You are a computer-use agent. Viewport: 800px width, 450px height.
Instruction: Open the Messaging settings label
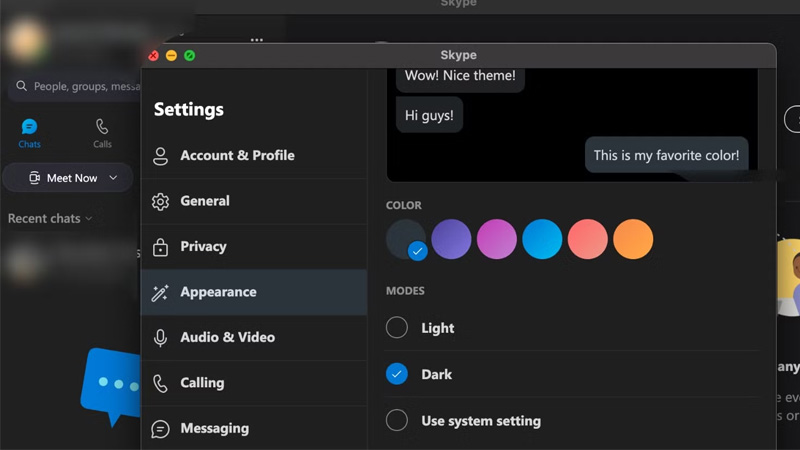214,429
